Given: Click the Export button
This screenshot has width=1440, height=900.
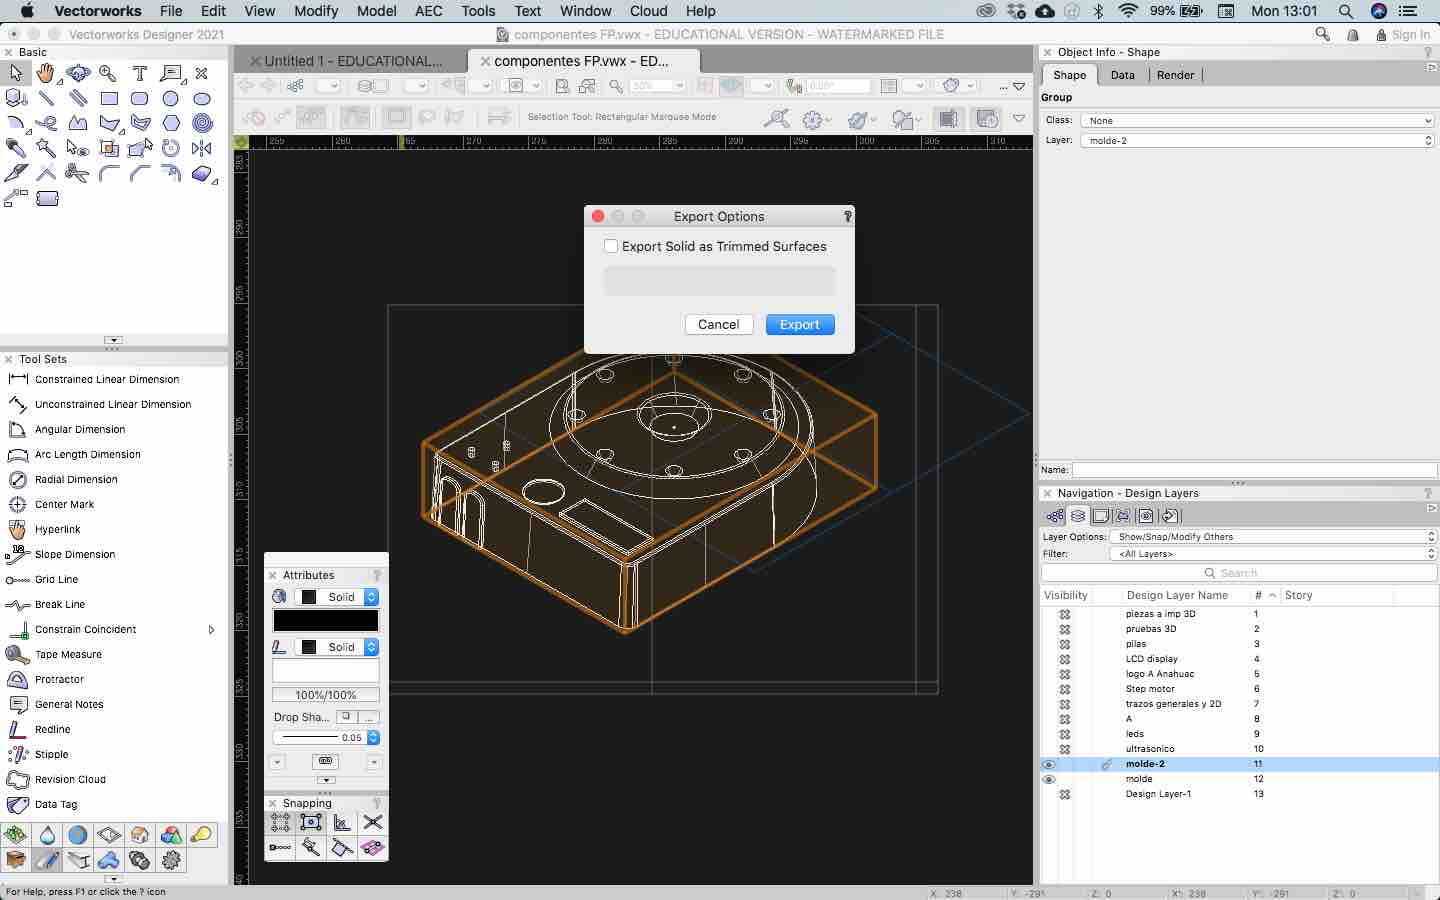Looking at the screenshot, I should (799, 325).
